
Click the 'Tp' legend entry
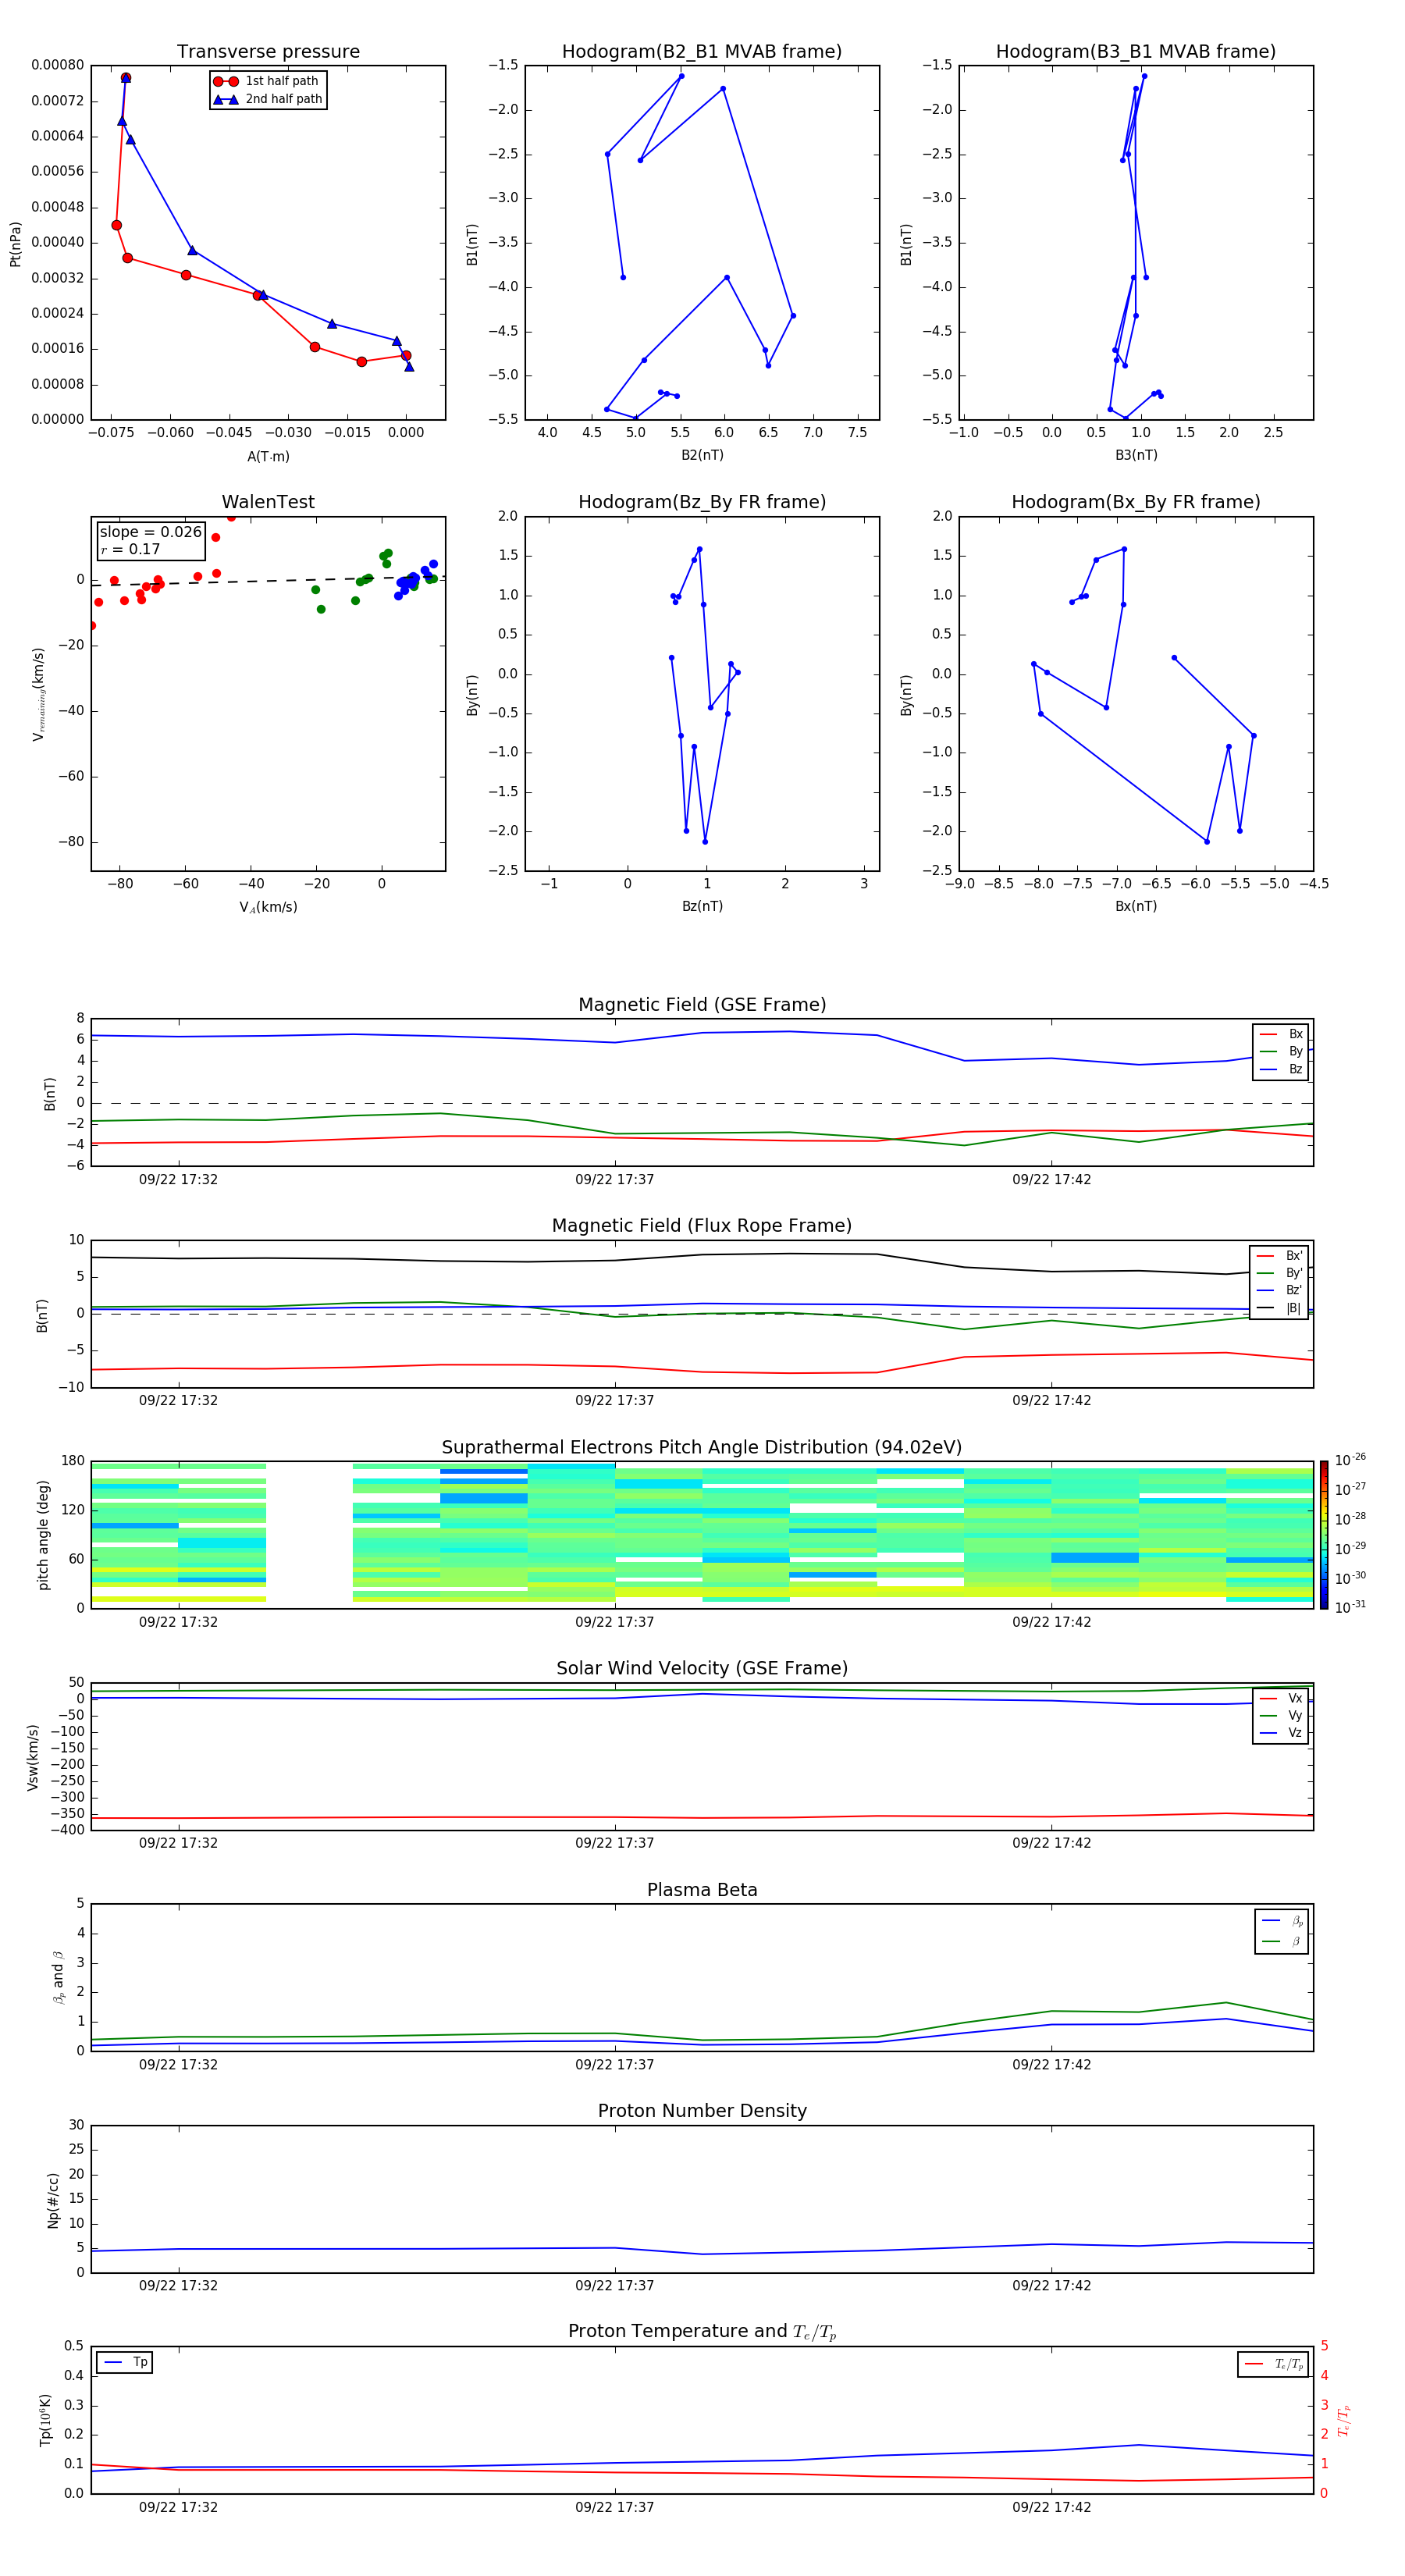point(124,2362)
